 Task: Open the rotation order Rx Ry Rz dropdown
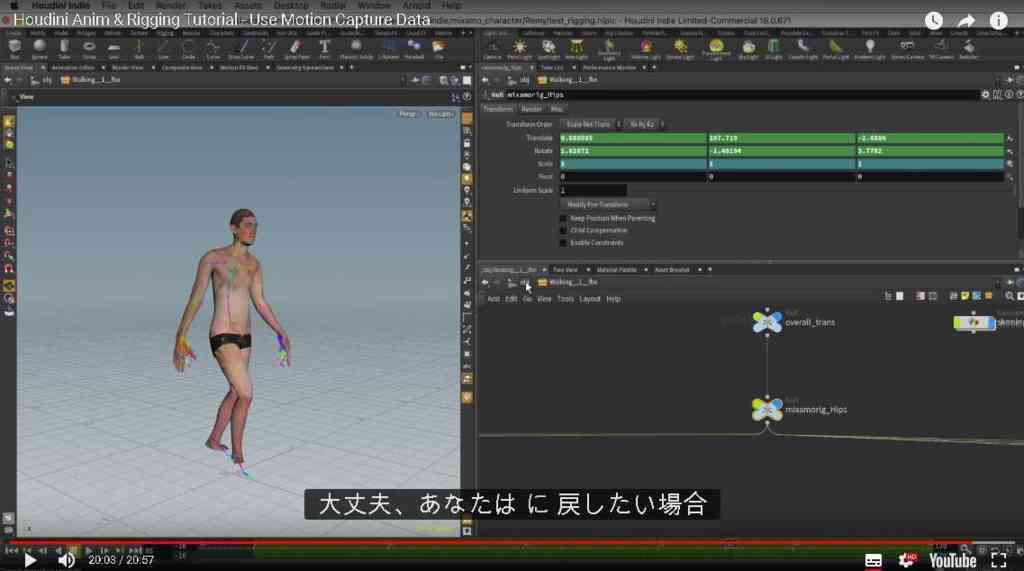click(643, 124)
